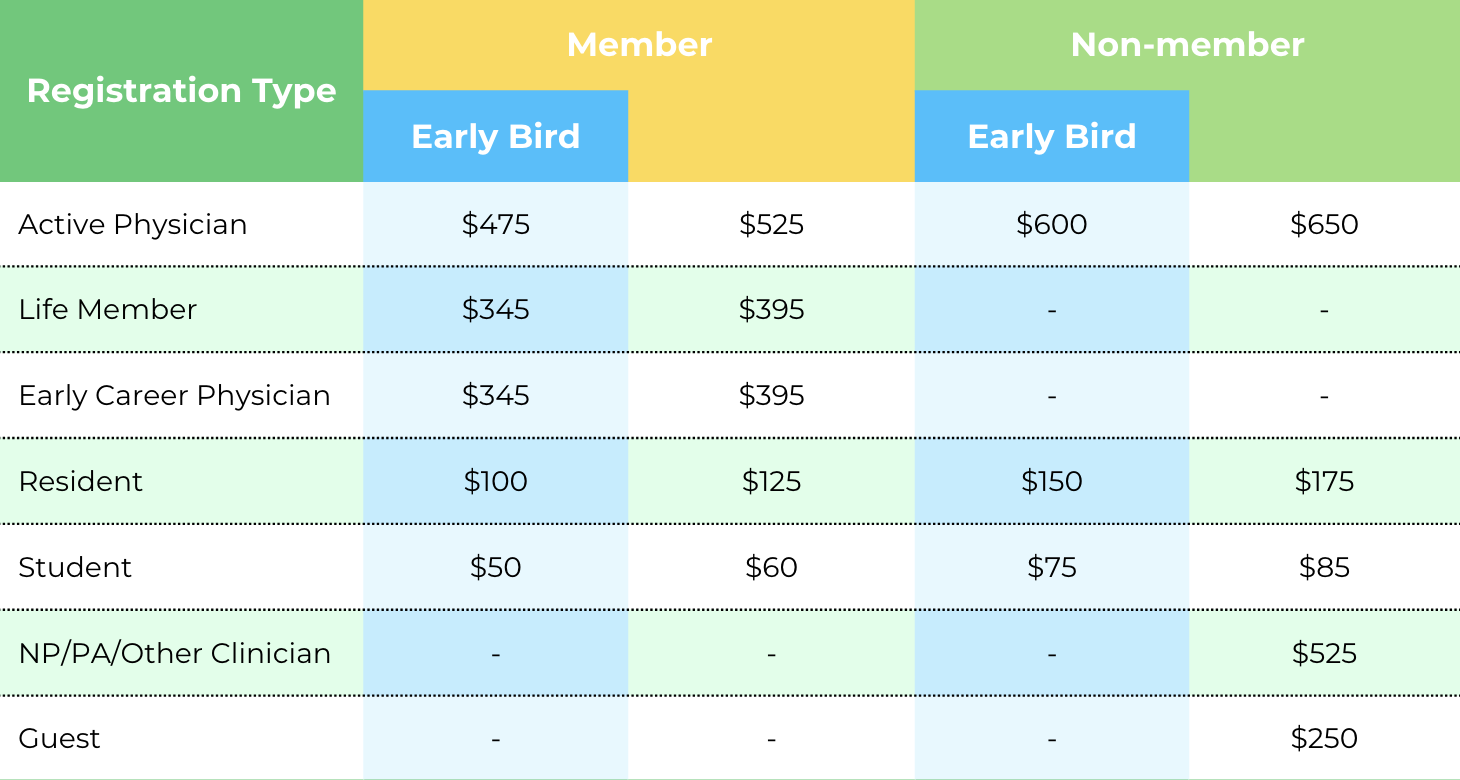Select the "Resident" row label
Viewport: 1460px width, 780px height.
(x=81, y=481)
